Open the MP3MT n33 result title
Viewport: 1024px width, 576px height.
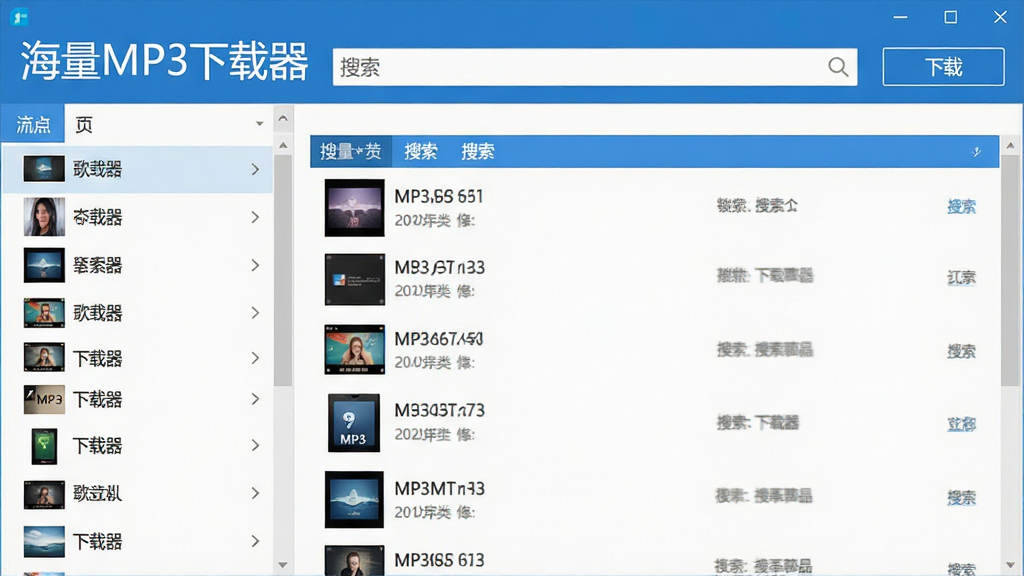click(440, 488)
